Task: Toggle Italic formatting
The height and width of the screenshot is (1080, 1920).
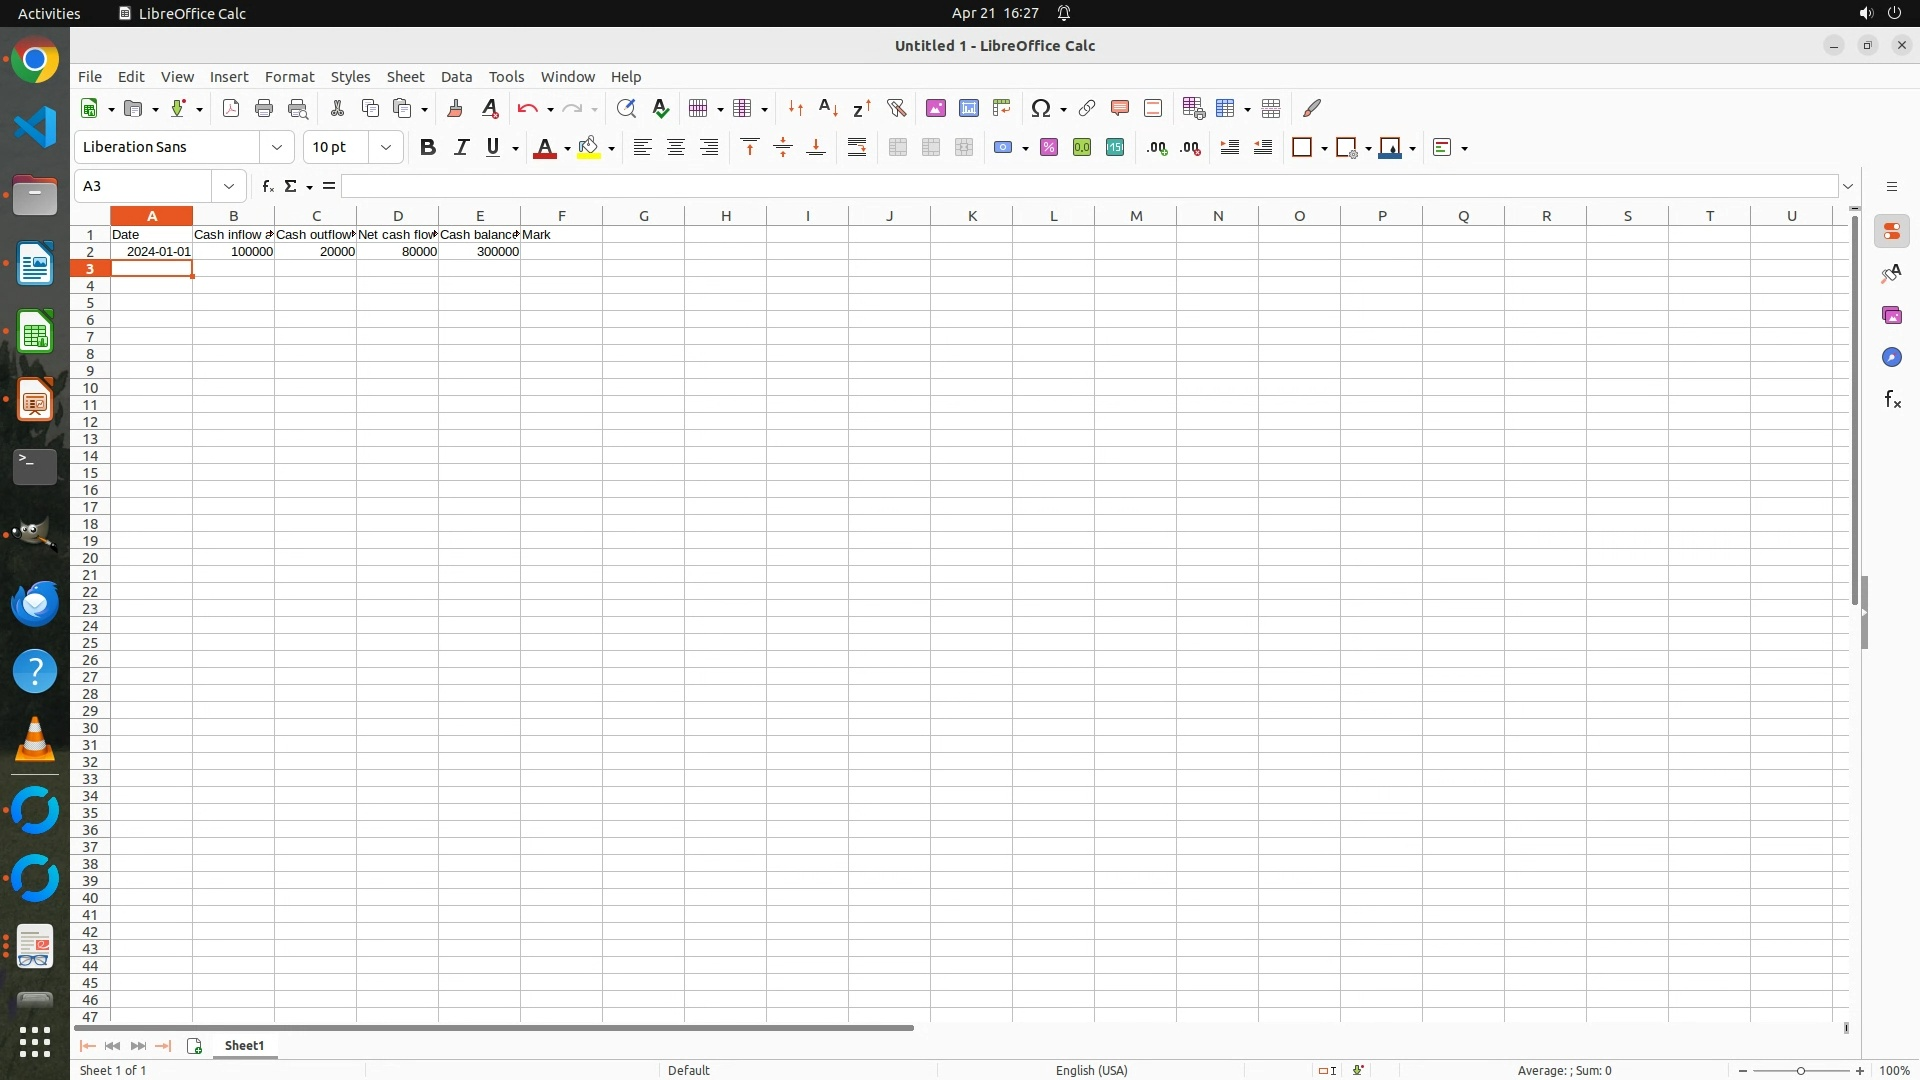Action: (x=461, y=148)
